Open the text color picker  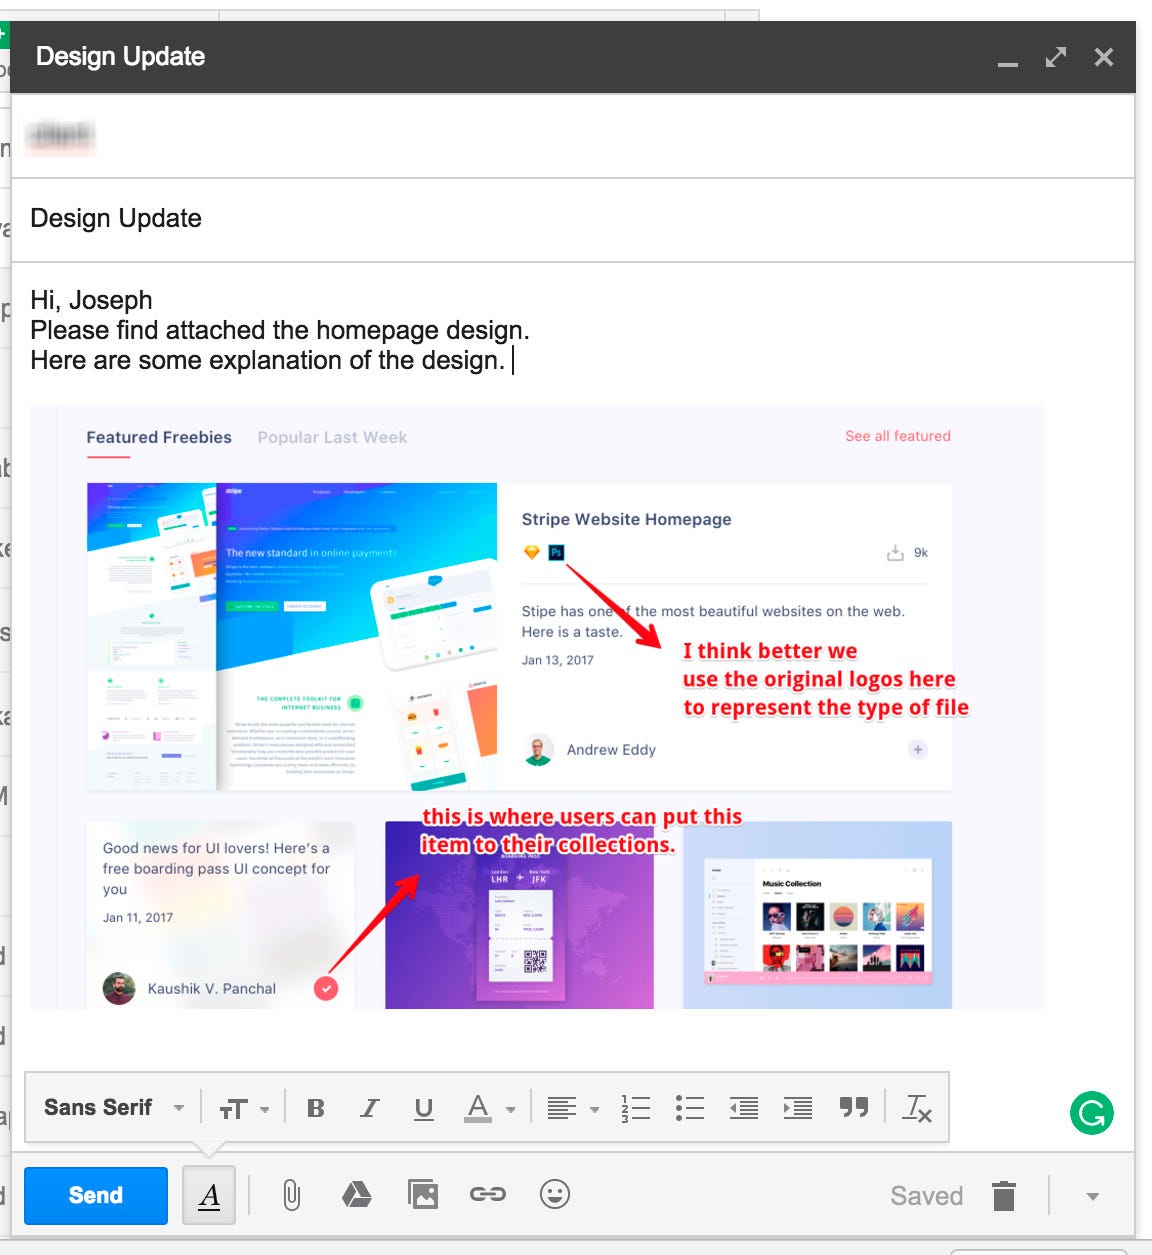490,1108
